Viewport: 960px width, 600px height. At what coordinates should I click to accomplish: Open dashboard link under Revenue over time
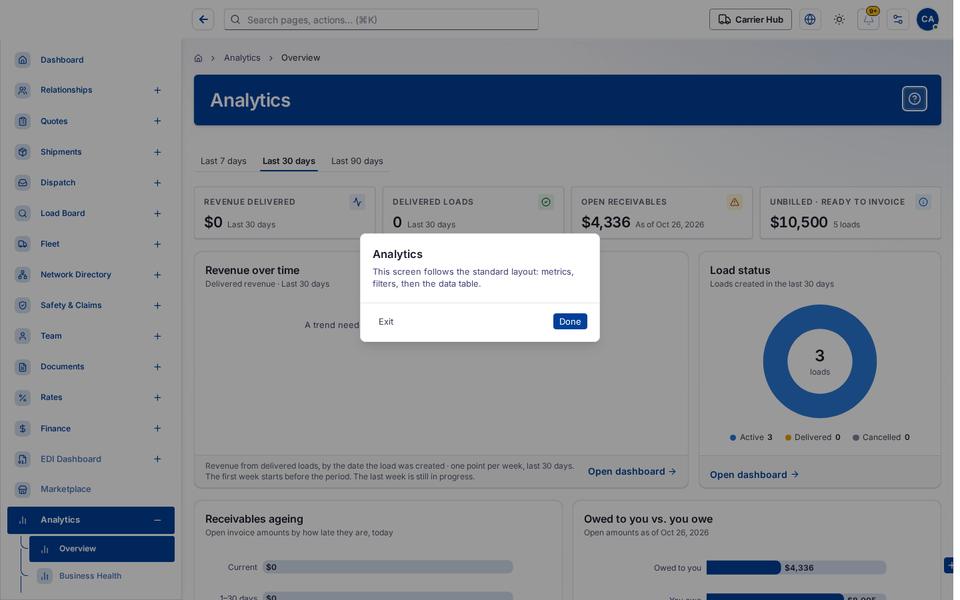click(632, 471)
